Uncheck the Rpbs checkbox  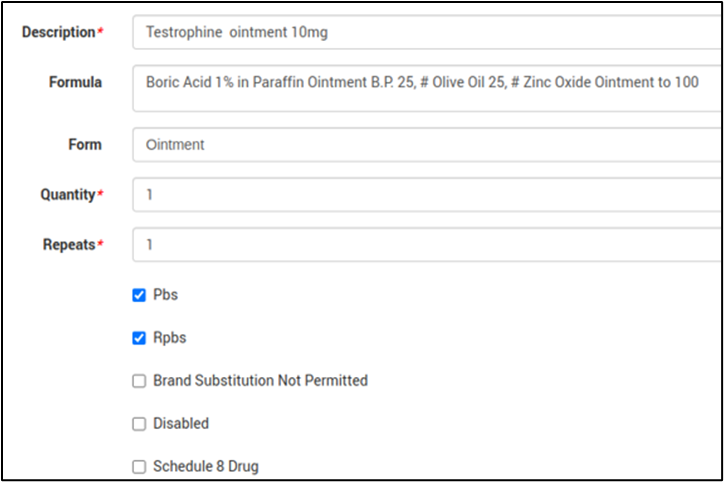pos(139,338)
